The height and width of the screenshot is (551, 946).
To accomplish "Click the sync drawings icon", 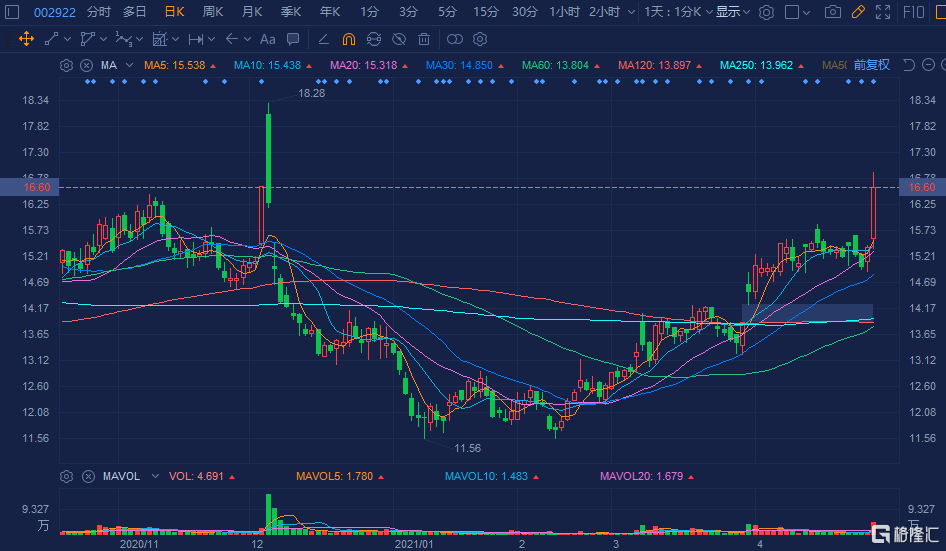I will pos(374,39).
